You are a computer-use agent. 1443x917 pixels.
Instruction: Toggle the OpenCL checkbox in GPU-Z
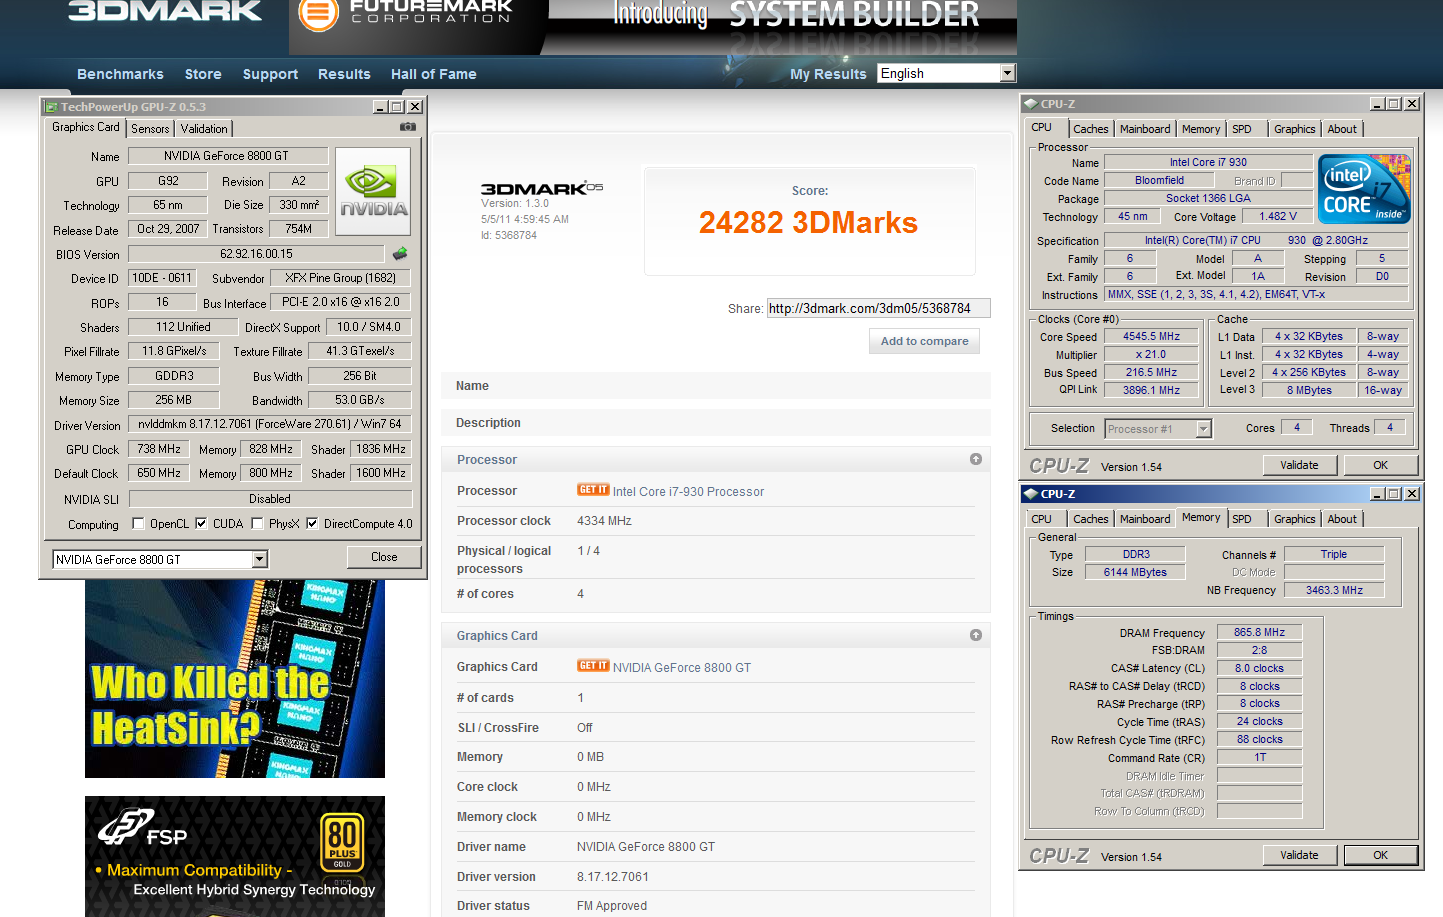pos(139,523)
